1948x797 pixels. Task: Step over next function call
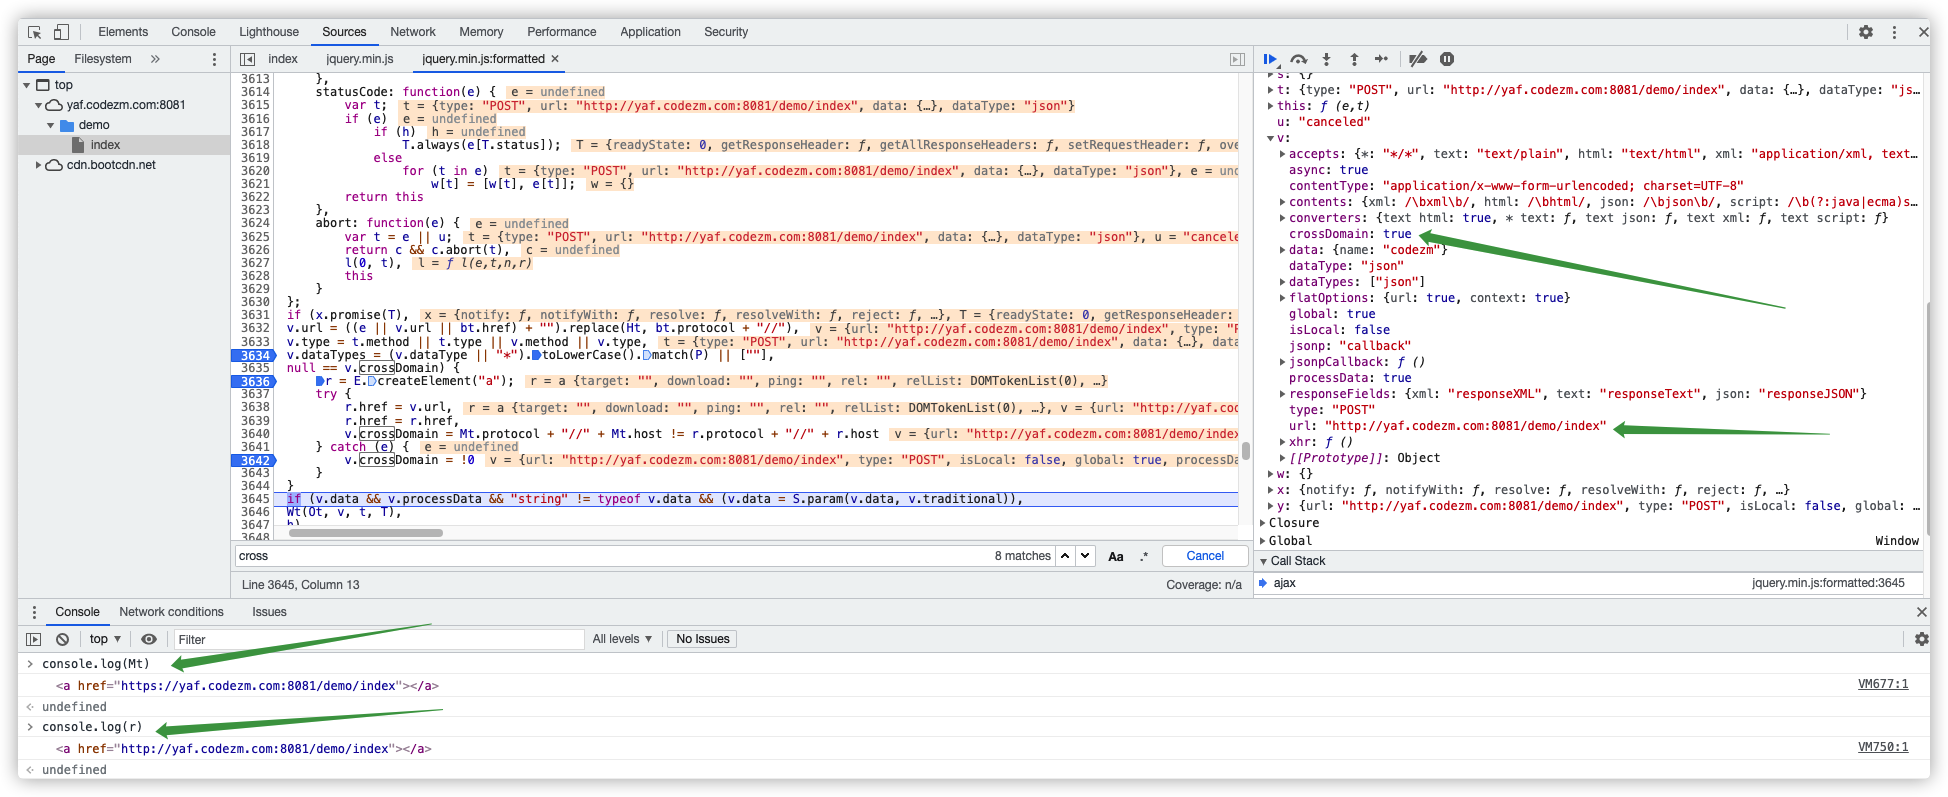click(x=1298, y=60)
